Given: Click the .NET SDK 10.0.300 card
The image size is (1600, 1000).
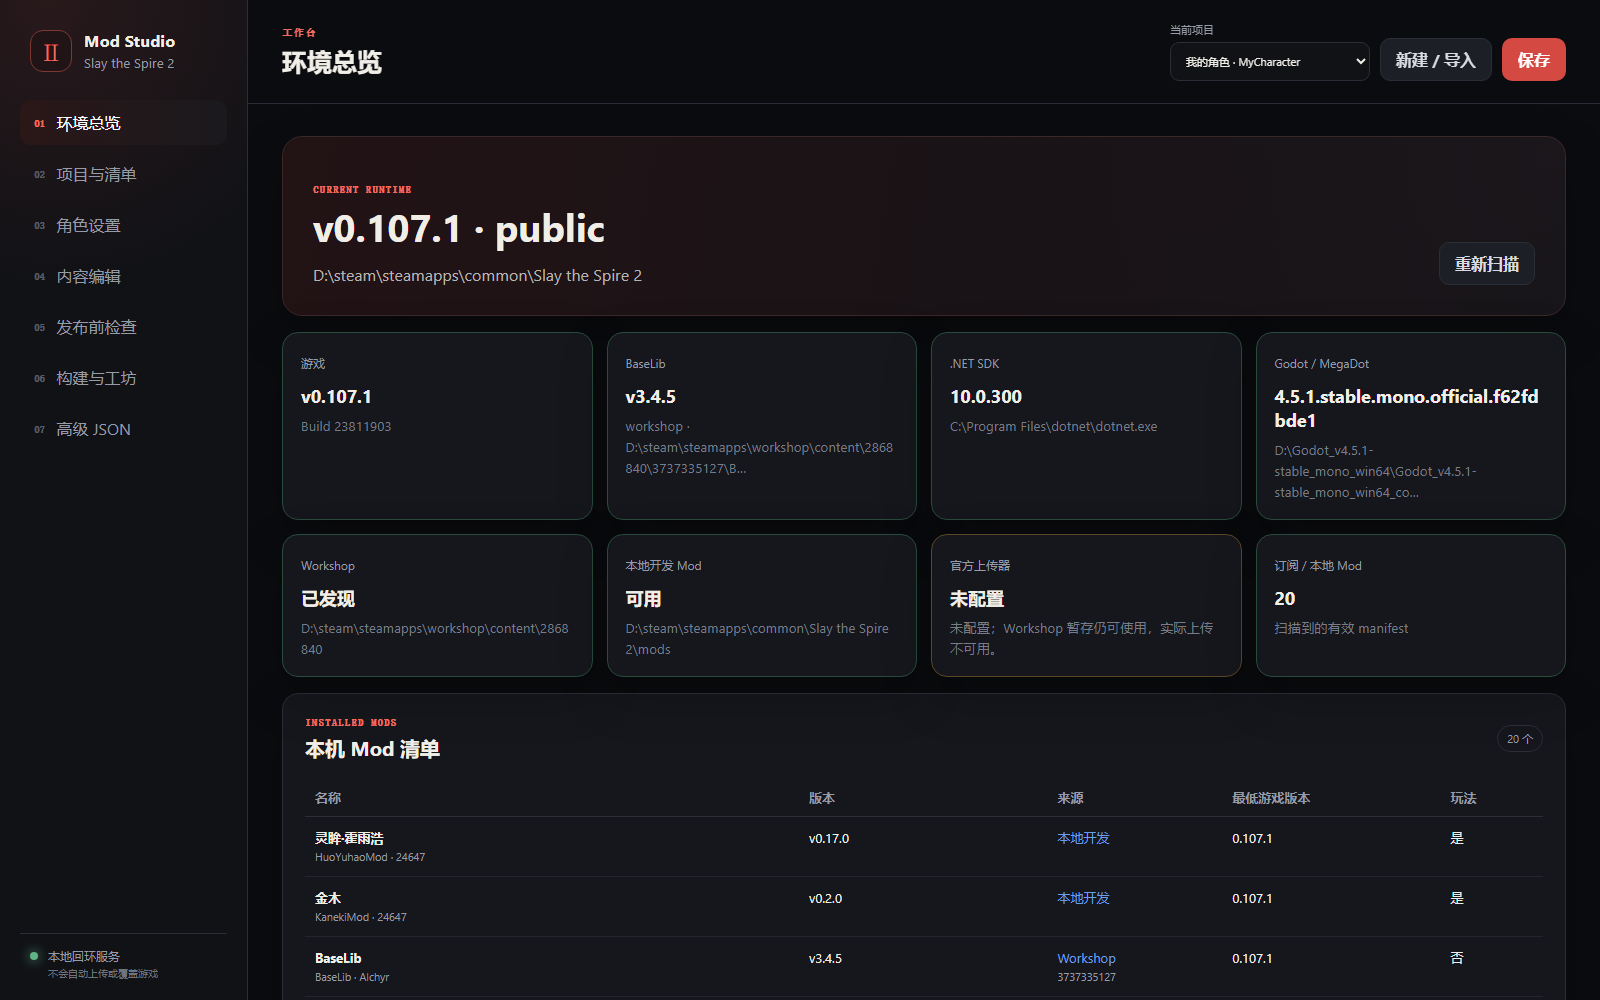Looking at the screenshot, I should (1086, 426).
